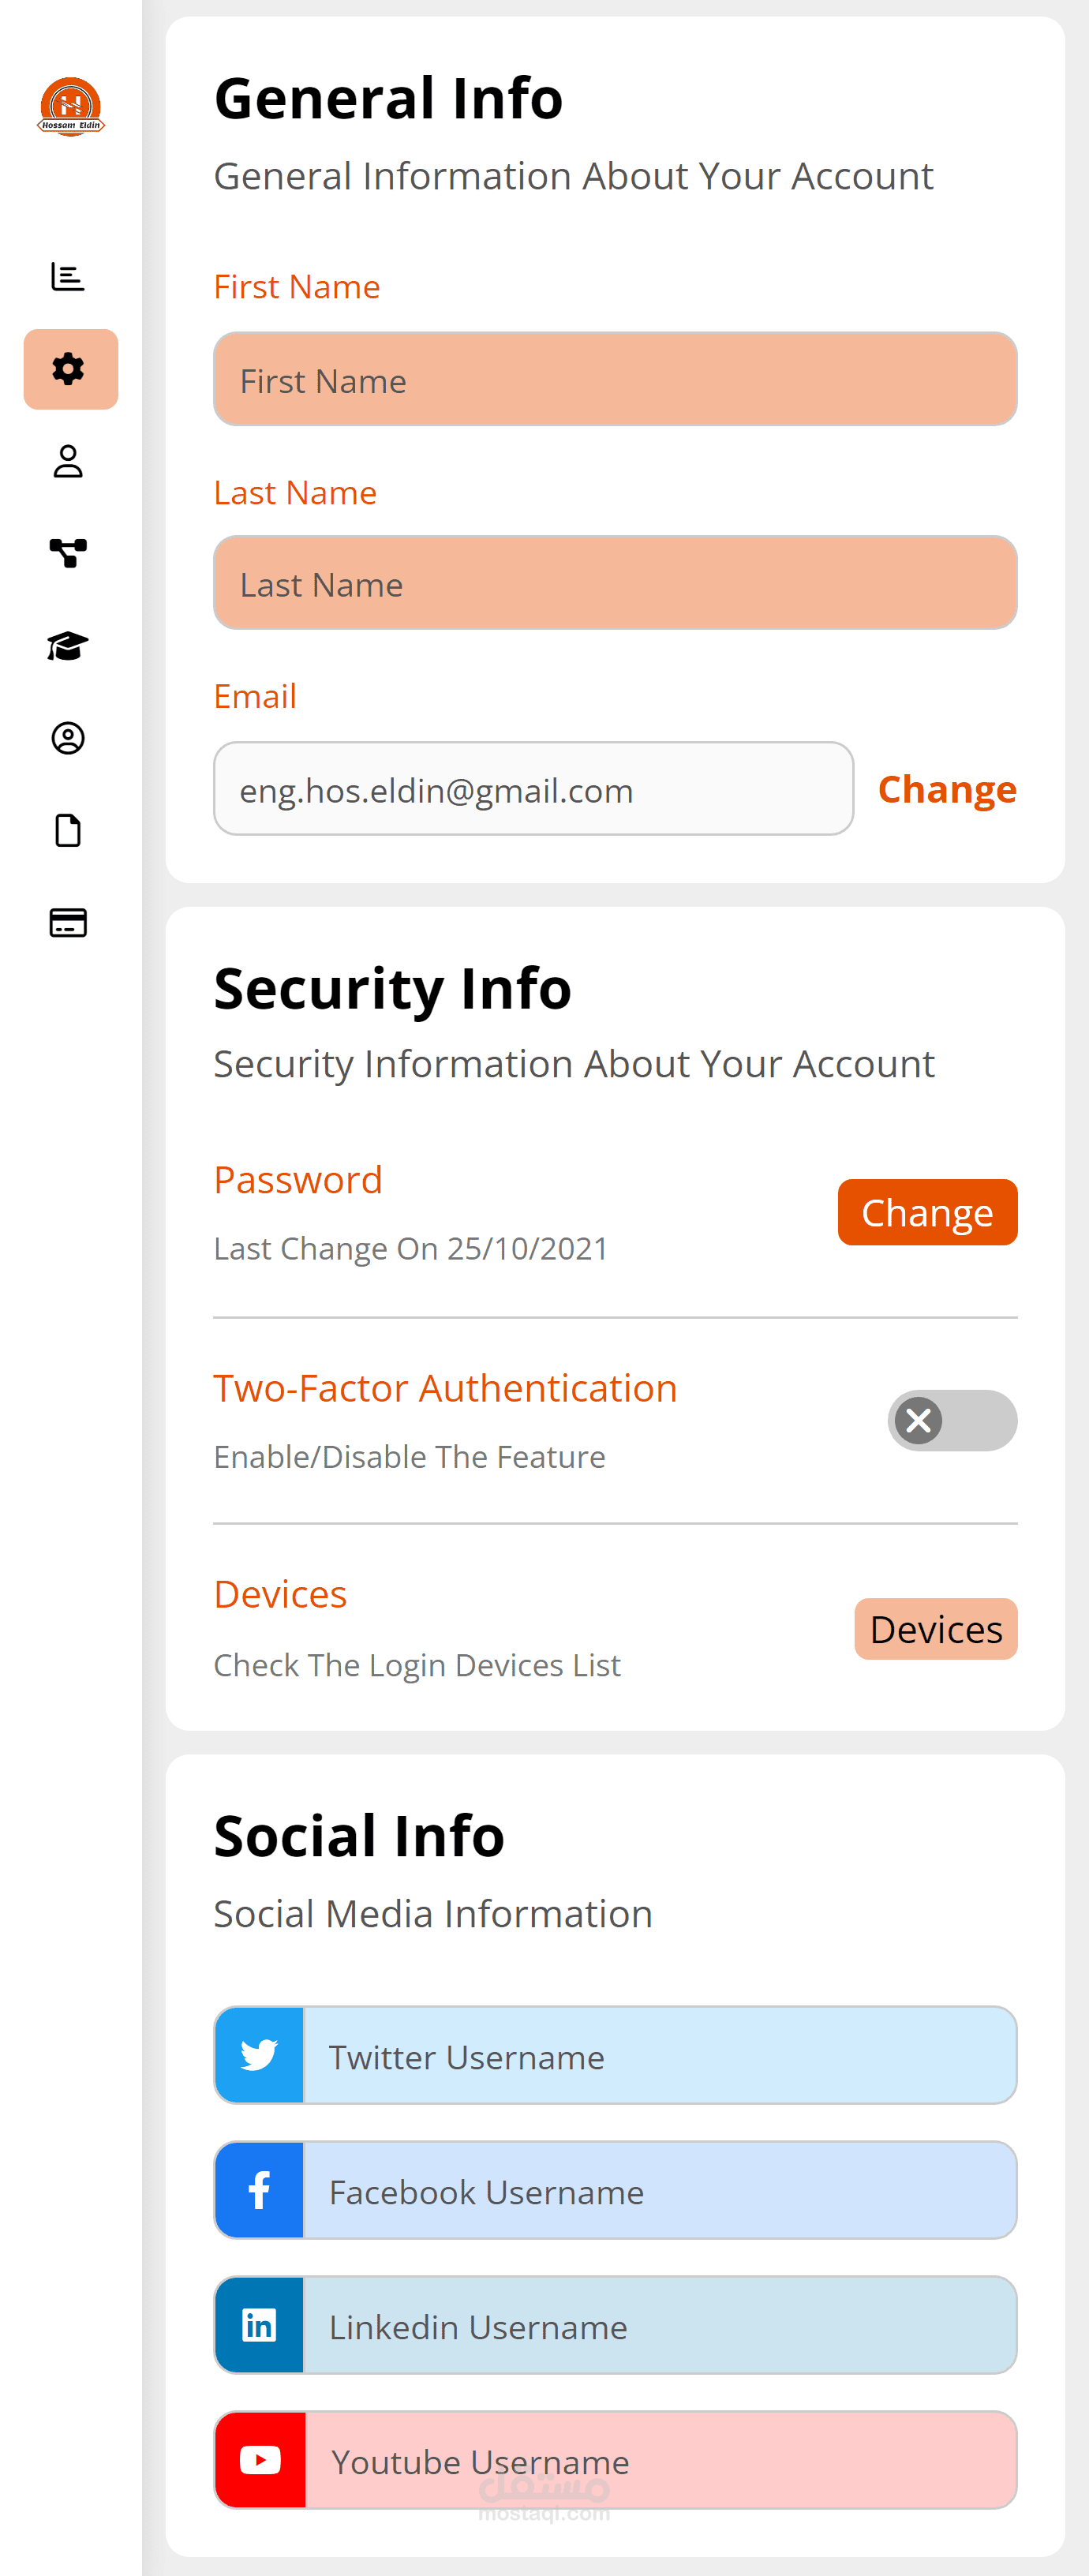
Task: Open the projects diagram sidebar icon
Action: click(x=68, y=553)
